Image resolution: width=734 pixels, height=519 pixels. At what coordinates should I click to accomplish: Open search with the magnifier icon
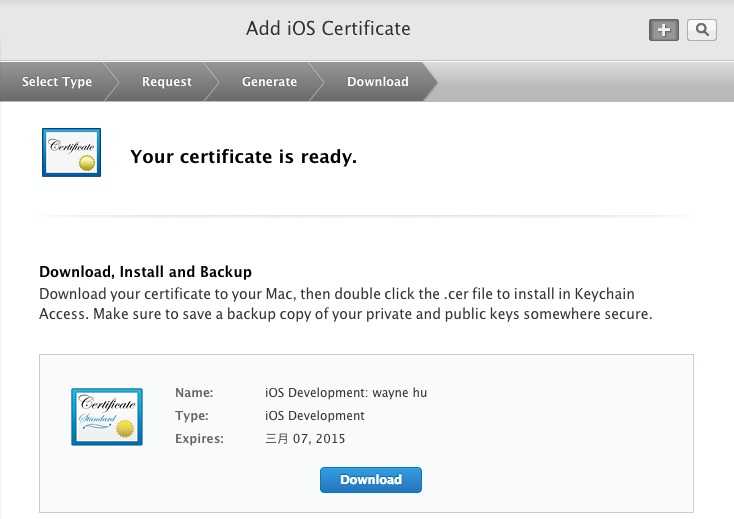[702, 30]
